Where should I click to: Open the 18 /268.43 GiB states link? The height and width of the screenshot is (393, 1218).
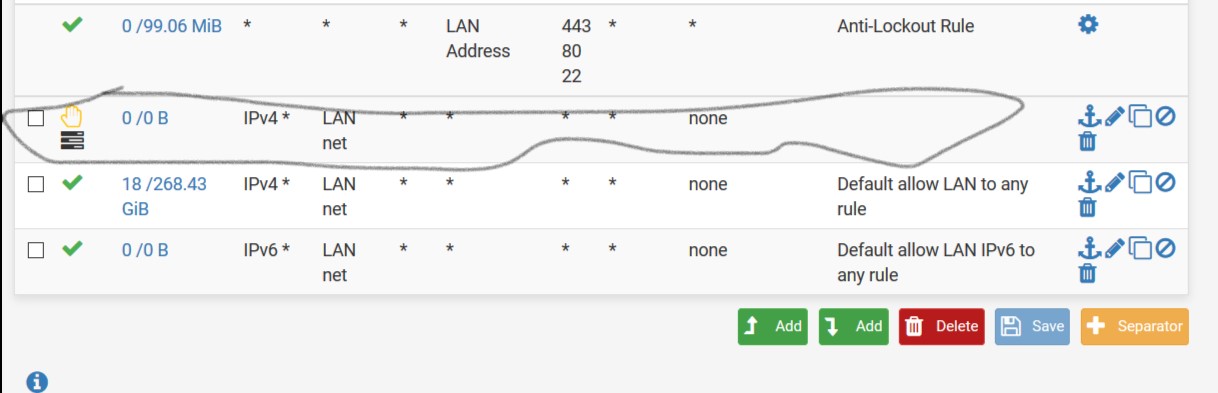pos(164,197)
